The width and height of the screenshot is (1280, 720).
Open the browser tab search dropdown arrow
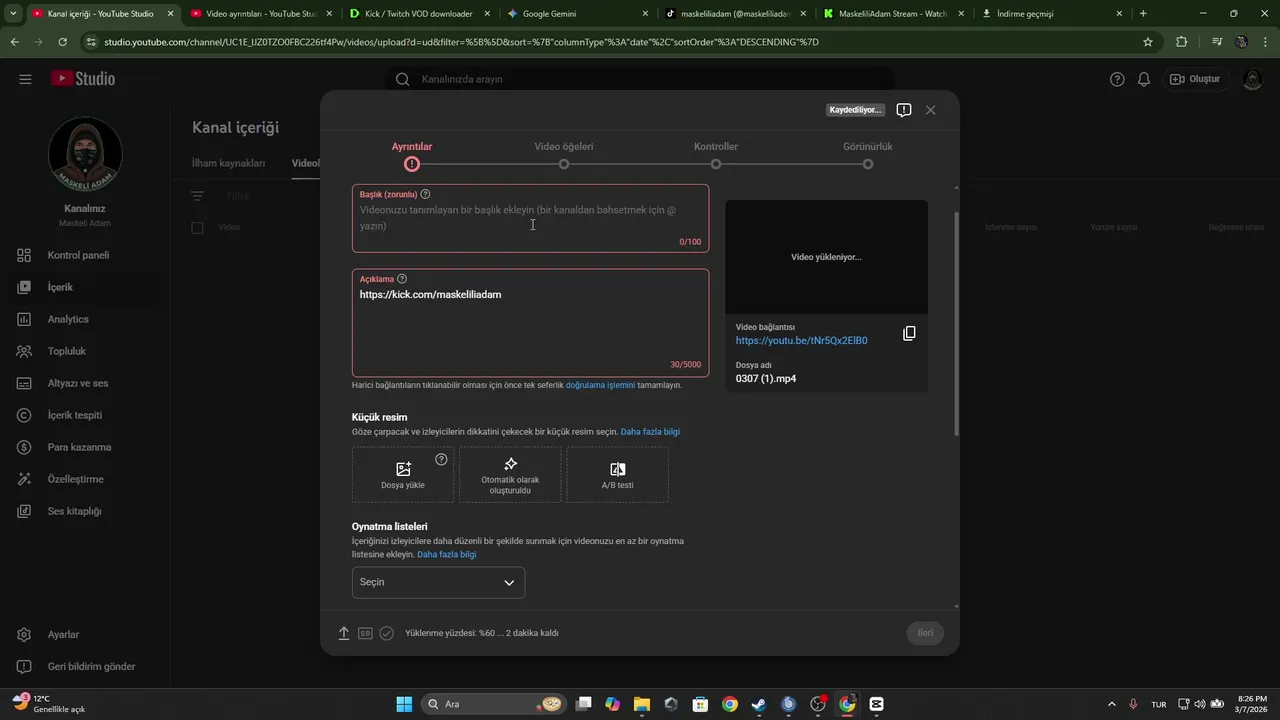coord(13,14)
